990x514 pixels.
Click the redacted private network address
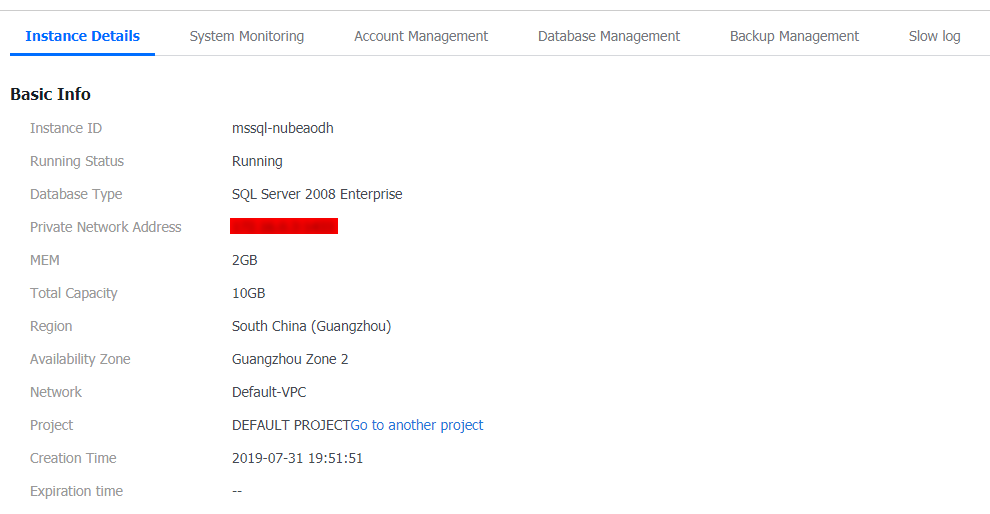[284, 226]
